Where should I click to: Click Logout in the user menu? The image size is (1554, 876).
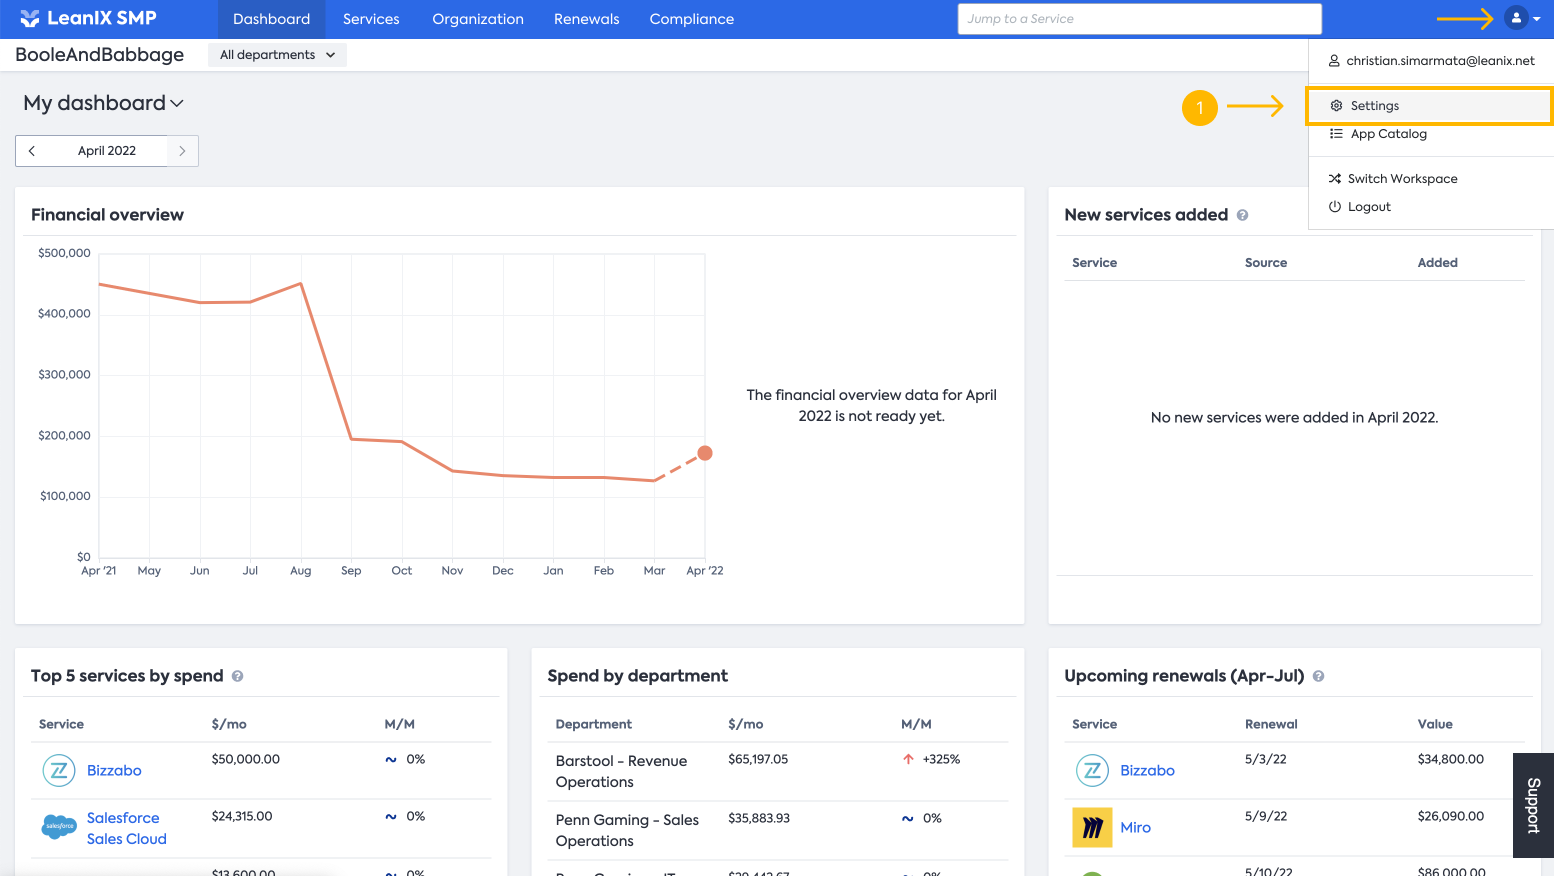pyautogui.click(x=1368, y=207)
